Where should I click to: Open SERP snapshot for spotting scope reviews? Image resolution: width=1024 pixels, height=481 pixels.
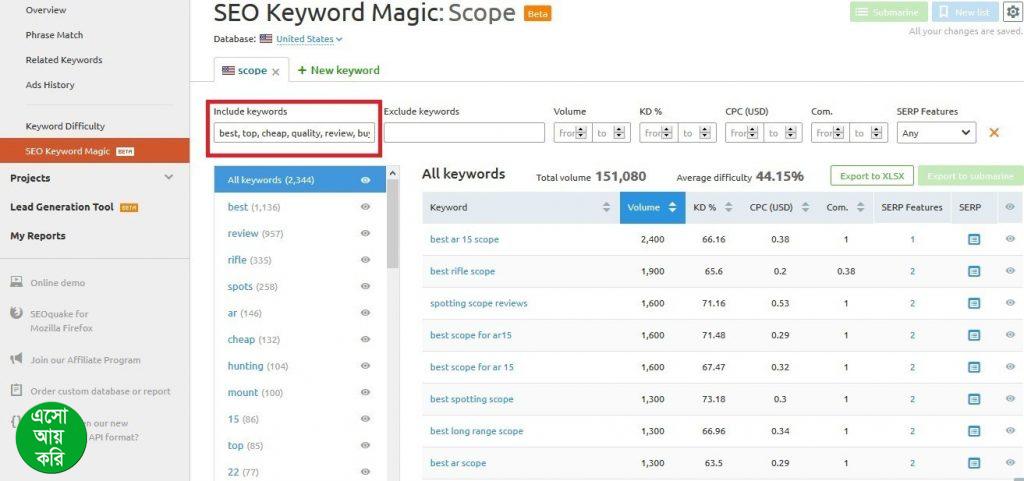click(974, 304)
